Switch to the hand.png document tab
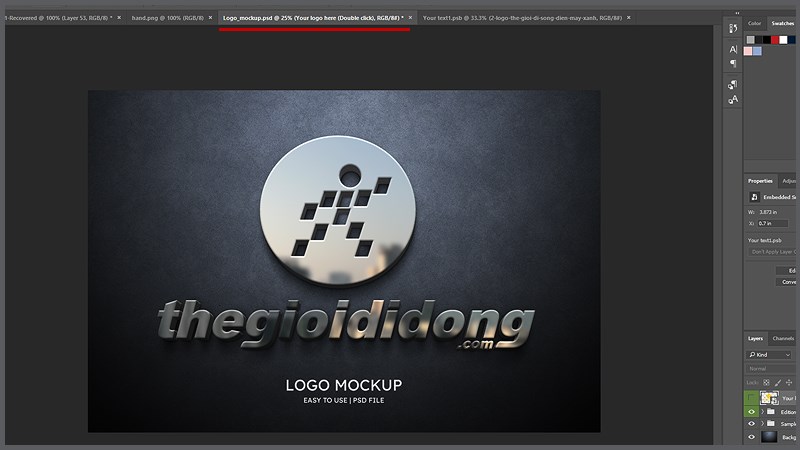Viewport: 800px width, 450px height. [170, 18]
